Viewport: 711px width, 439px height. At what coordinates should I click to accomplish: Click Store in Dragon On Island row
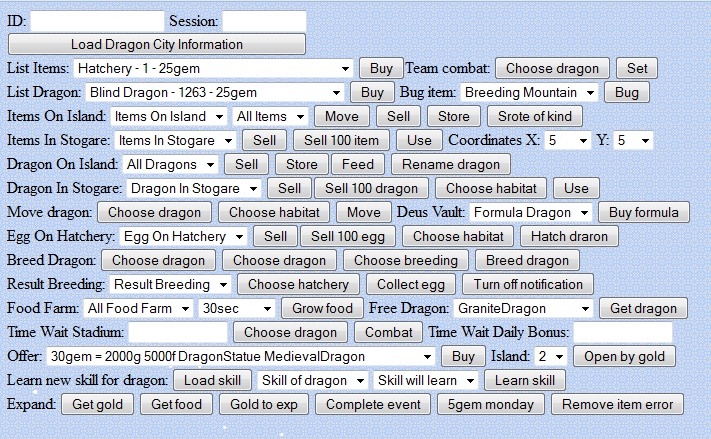coord(302,165)
